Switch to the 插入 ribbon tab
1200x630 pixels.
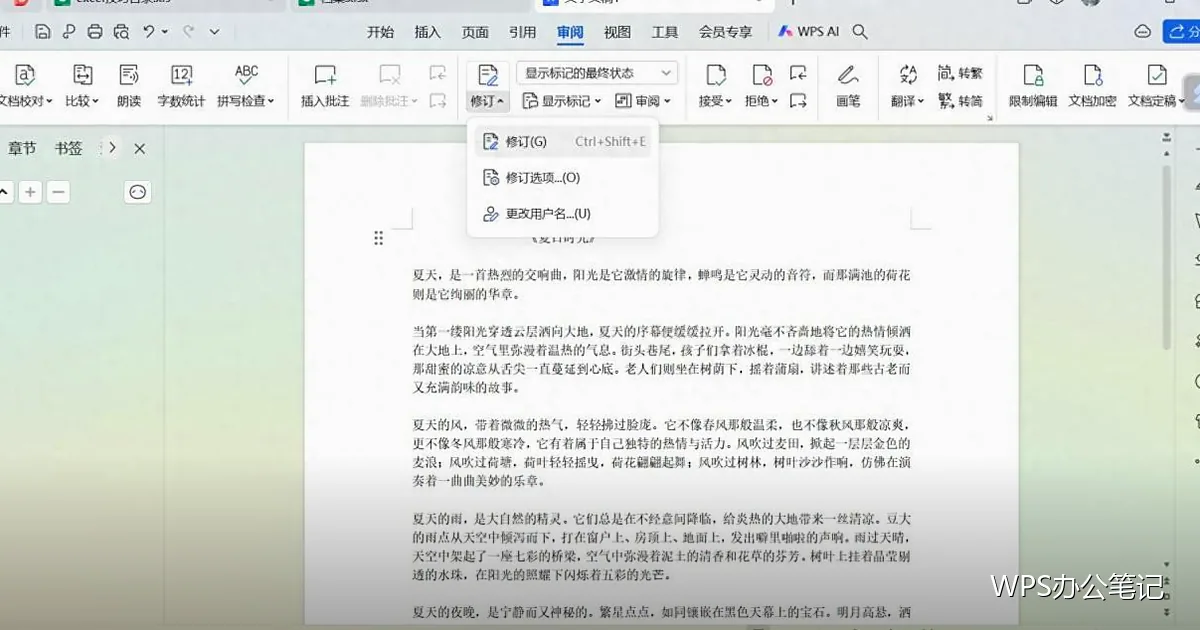(x=428, y=32)
